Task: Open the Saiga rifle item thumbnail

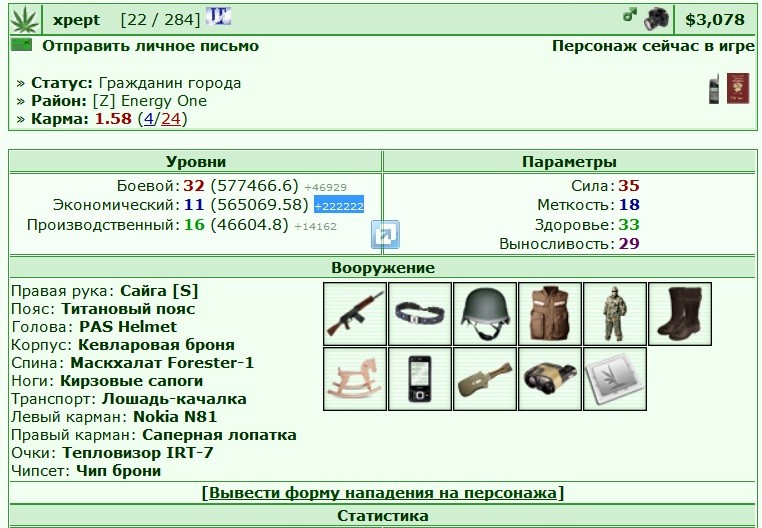Action: pos(355,314)
